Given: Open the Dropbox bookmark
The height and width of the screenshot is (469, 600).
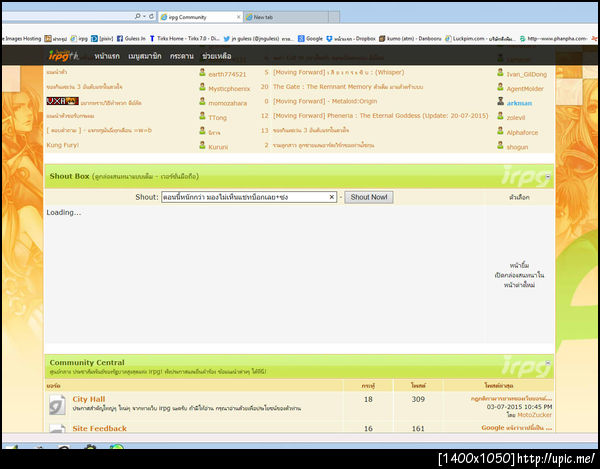Looking at the screenshot, I should [x=351, y=39].
